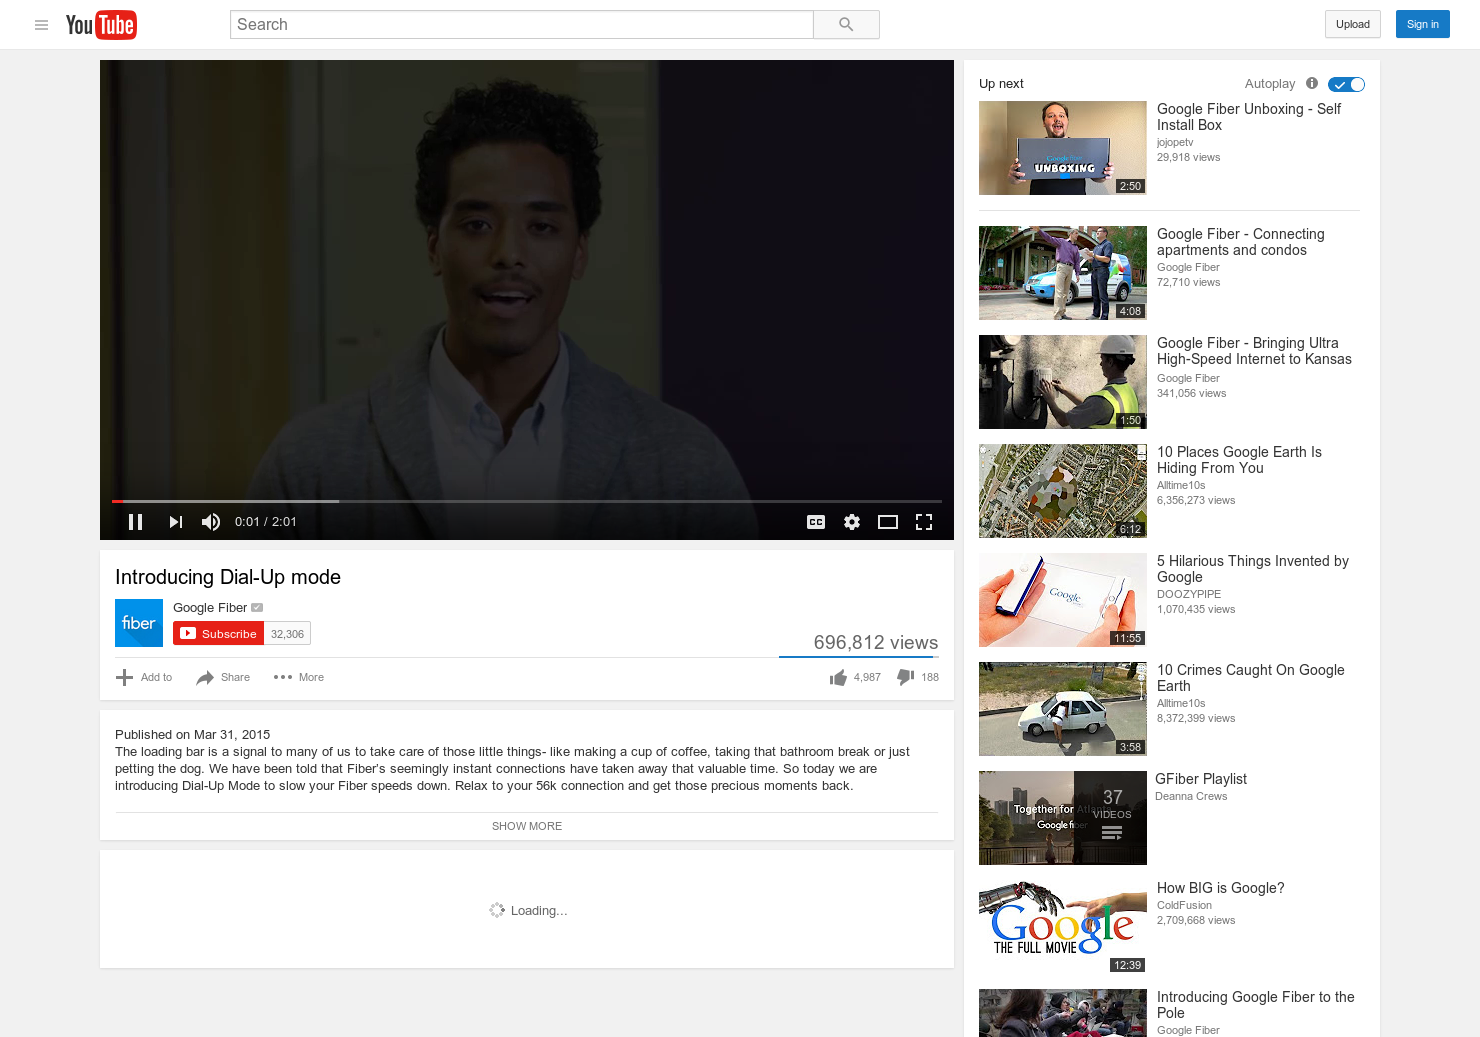Viewport: 1480px width, 1037px height.
Task: Click the search magnifier button
Action: click(x=846, y=25)
